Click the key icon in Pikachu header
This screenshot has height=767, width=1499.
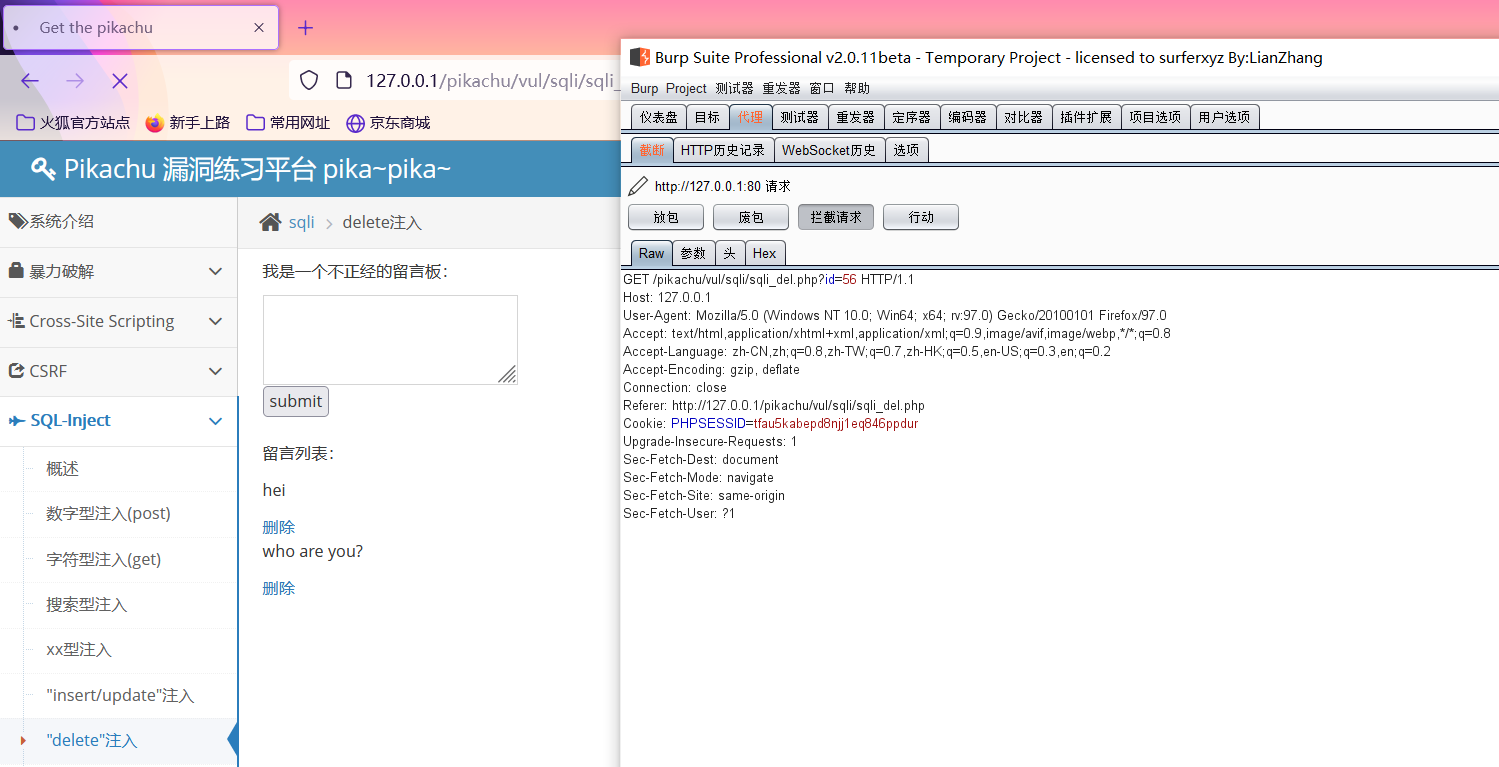(43, 169)
